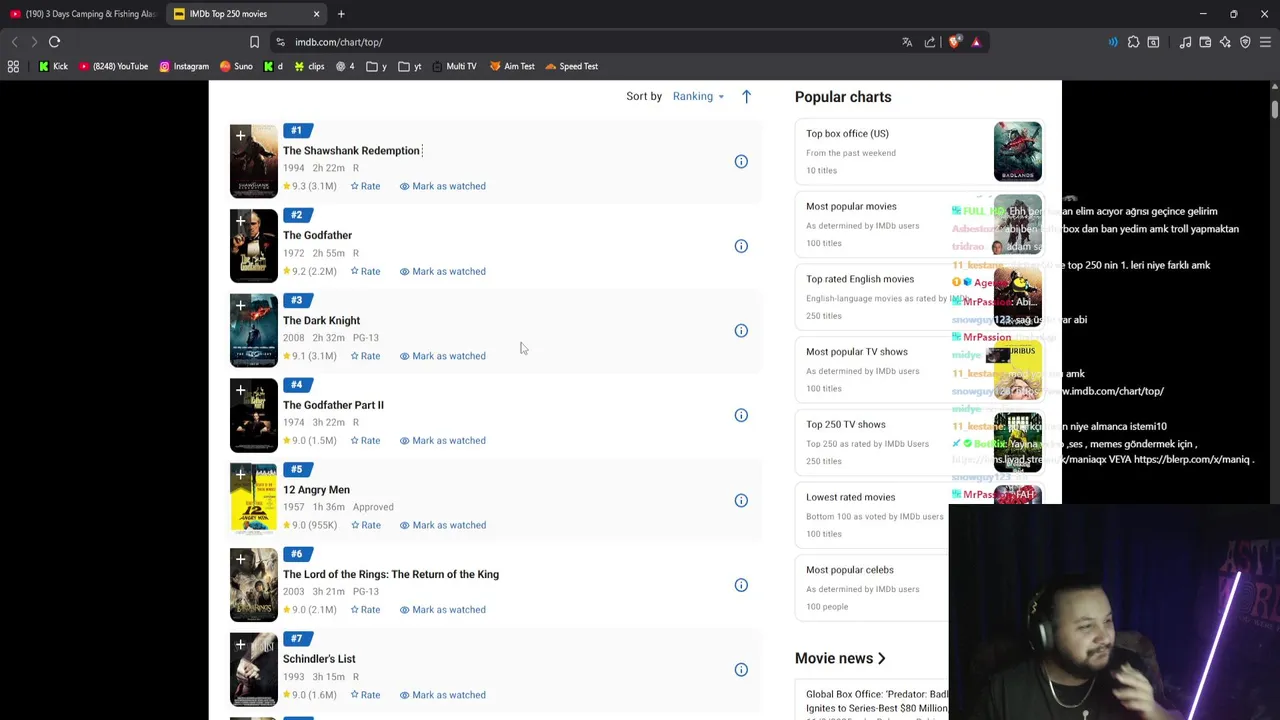This screenshot has width=1280, height=720.
Task: Open the Kick bookmark
Action: tap(54, 66)
